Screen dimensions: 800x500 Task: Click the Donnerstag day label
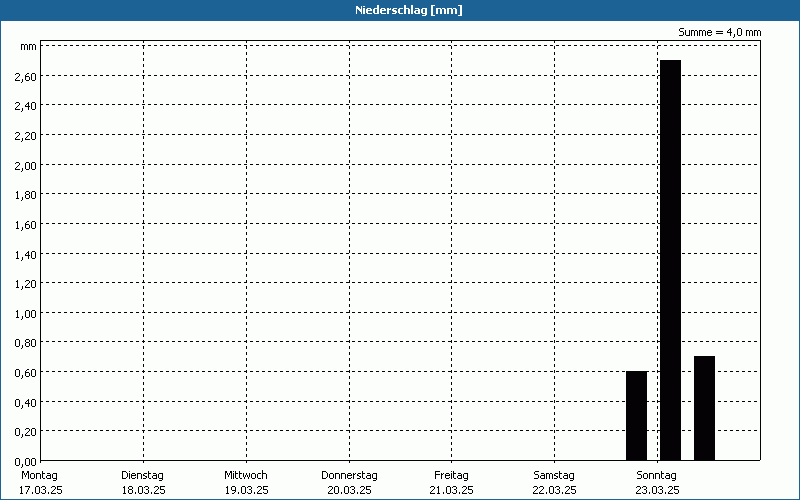[349, 476]
